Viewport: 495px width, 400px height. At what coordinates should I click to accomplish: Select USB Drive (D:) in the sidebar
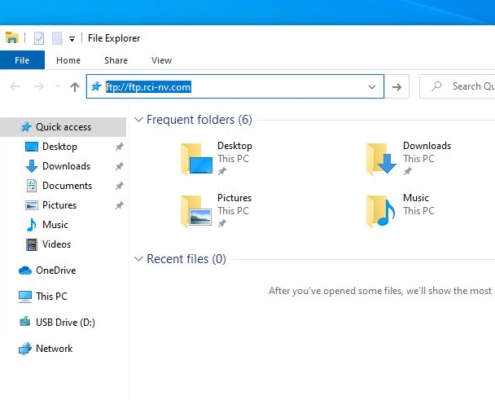[57, 322]
